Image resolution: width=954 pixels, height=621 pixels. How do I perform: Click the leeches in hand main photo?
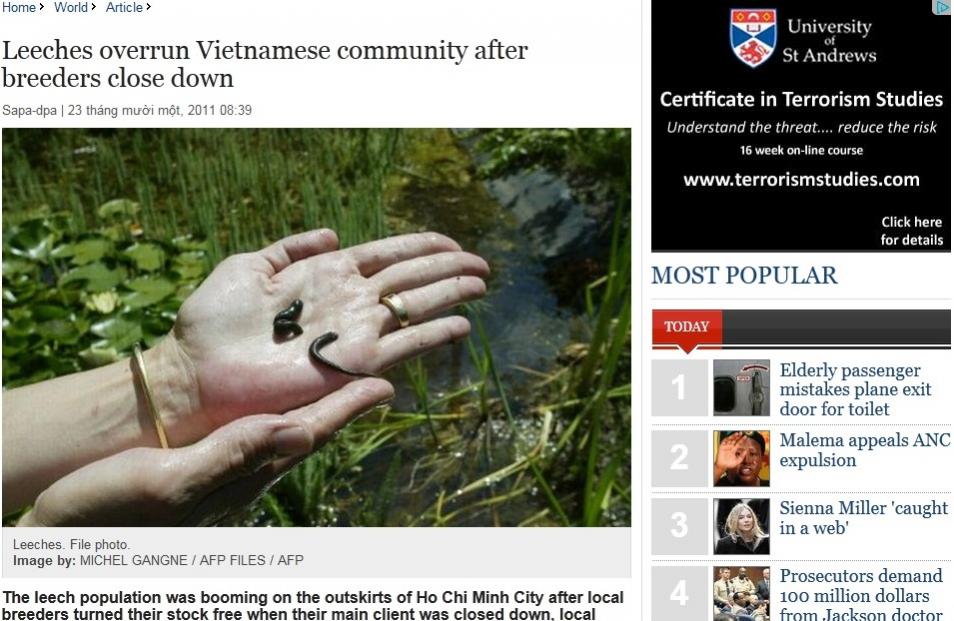[316, 327]
